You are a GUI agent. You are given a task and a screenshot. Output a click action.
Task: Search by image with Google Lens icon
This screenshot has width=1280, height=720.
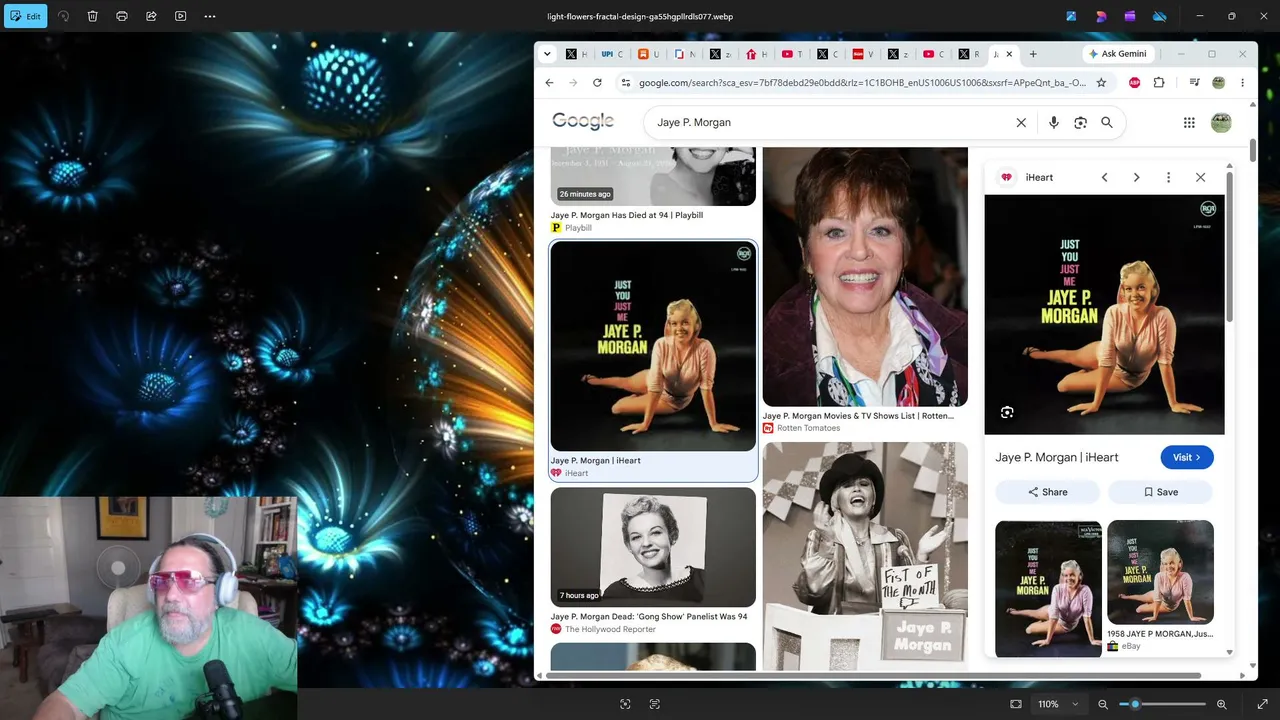1080,122
